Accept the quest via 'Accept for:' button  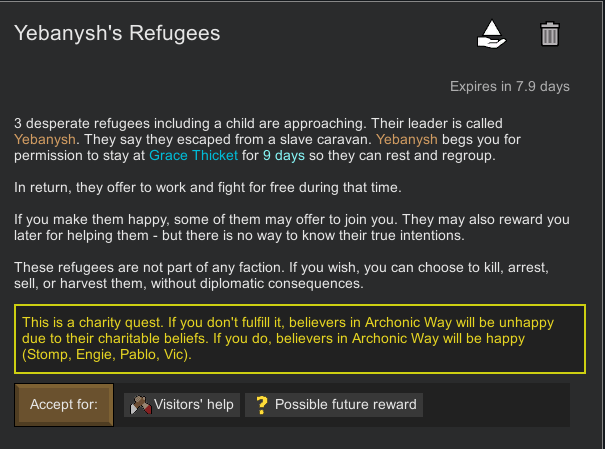(x=64, y=405)
